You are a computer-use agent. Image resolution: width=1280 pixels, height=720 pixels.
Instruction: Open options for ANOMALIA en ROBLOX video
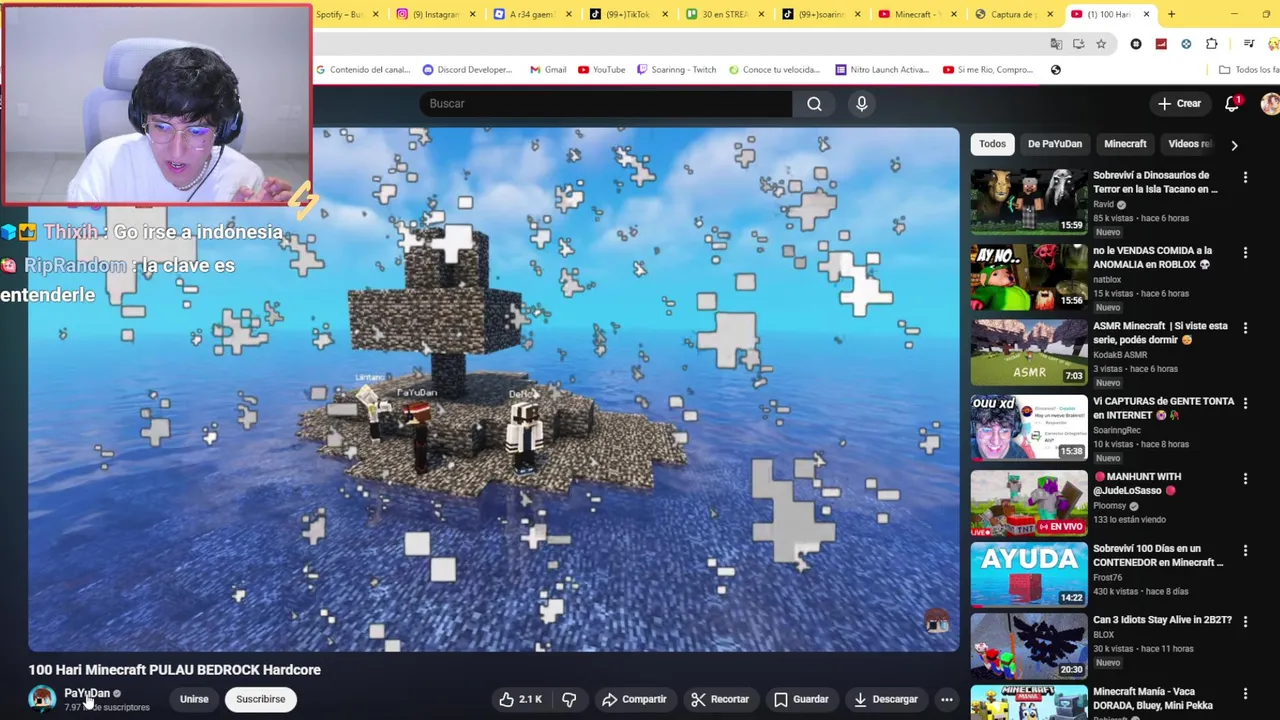[x=1245, y=253]
